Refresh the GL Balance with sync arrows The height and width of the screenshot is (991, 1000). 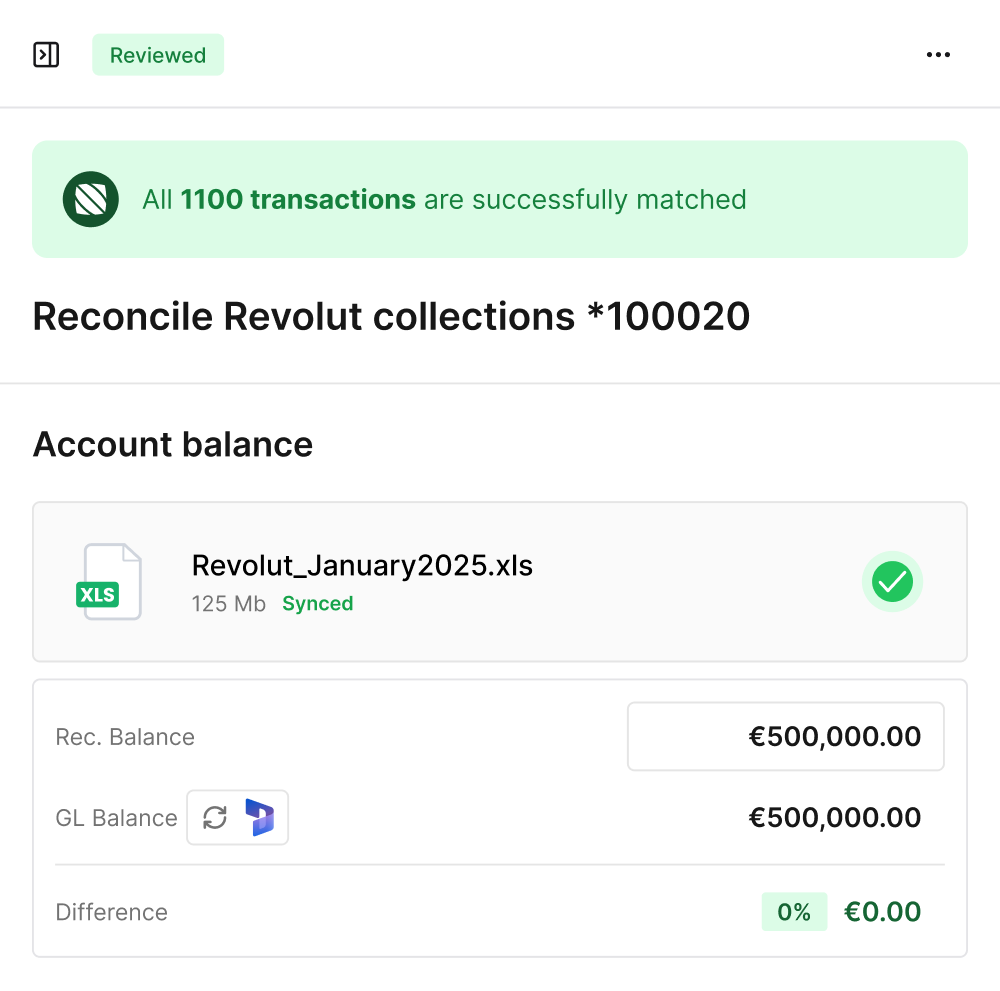click(x=215, y=818)
